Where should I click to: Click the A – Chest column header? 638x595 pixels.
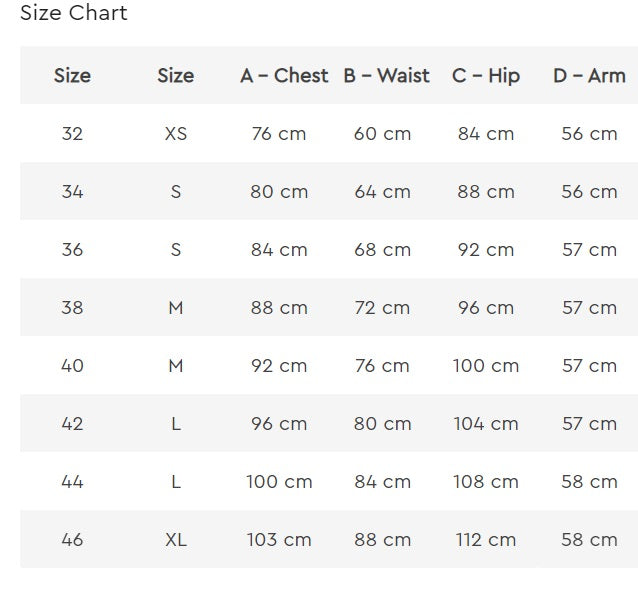(284, 76)
